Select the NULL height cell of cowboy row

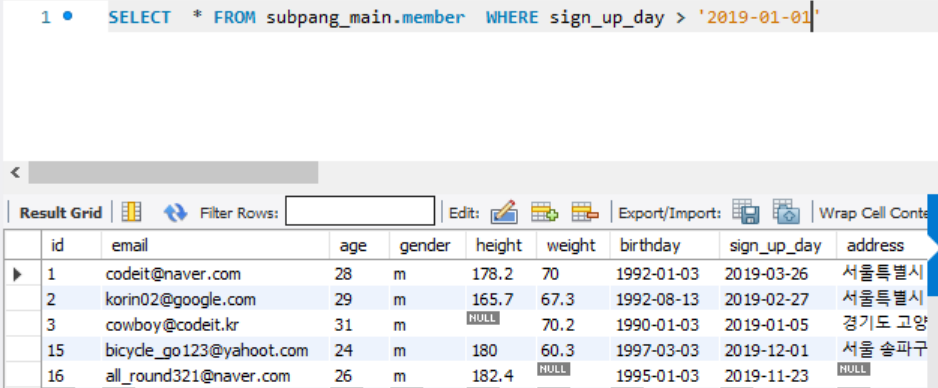pos(483,318)
